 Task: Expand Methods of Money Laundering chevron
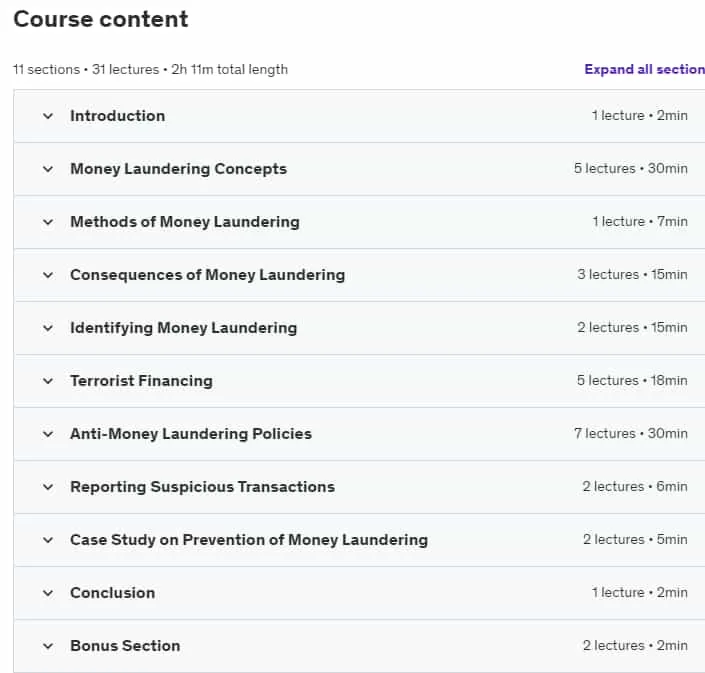[48, 222]
